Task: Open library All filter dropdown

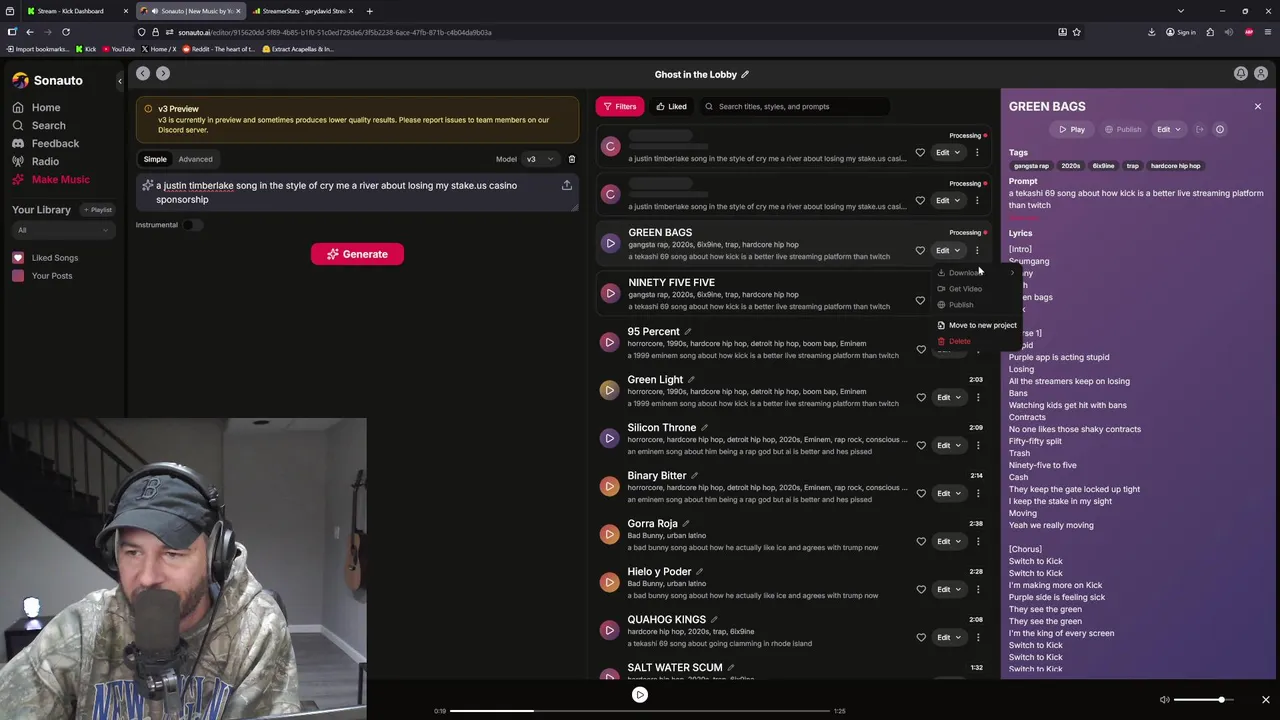Action: pyautogui.click(x=61, y=230)
